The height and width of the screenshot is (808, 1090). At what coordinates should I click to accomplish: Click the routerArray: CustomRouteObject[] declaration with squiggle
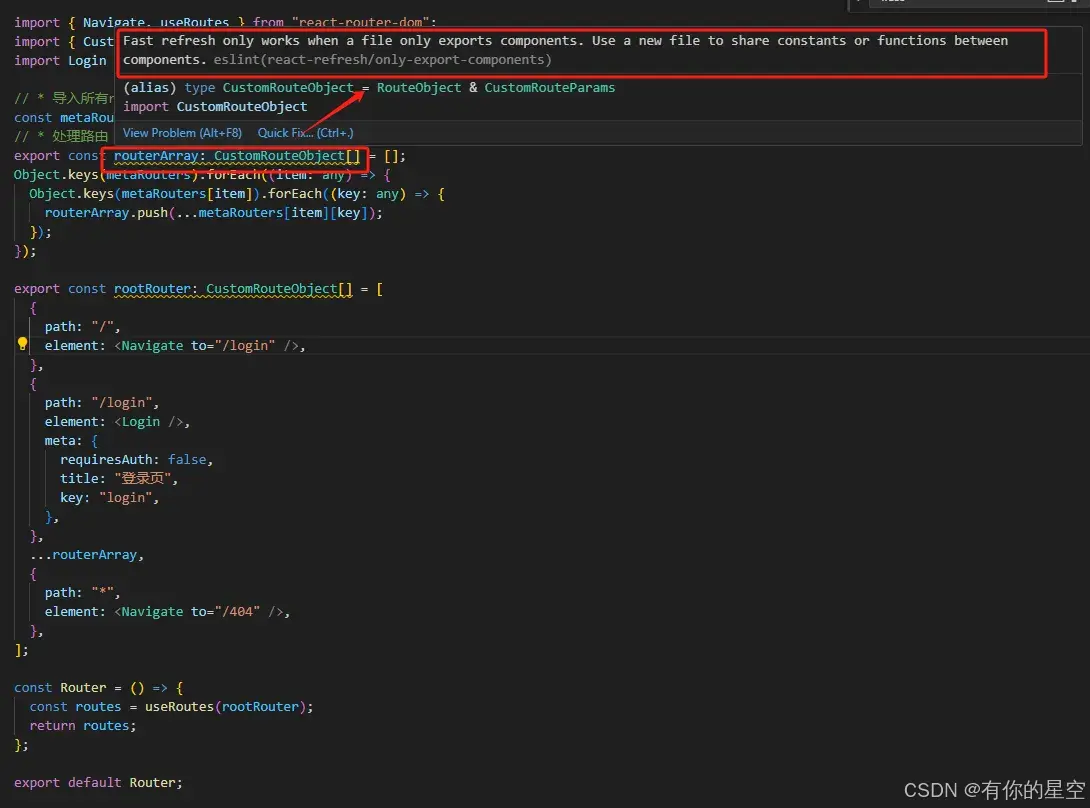click(x=237, y=156)
